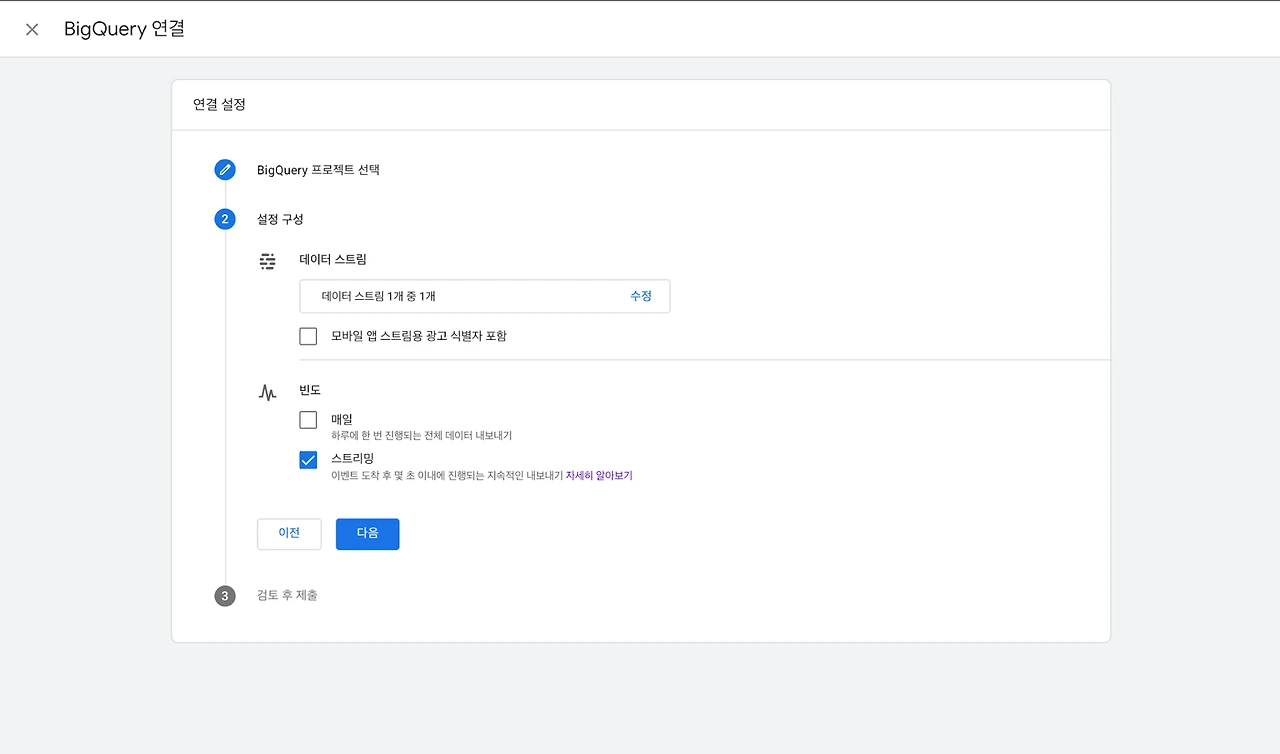Click the 하루에 한 번 진행되는 전체 데이터 내보내기 description
The height and width of the screenshot is (754, 1280).
coord(421,436)
